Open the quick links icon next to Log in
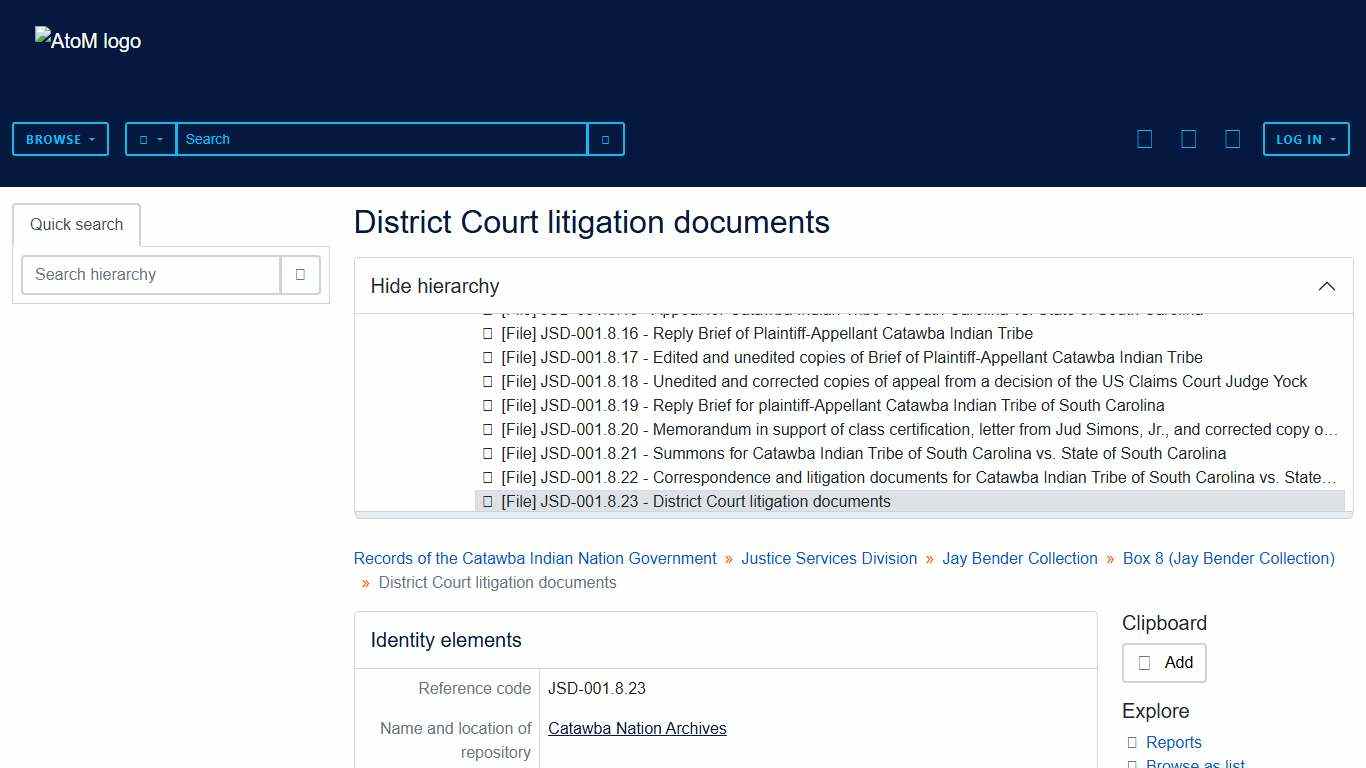The width and height of the screenshot is (1366, 768). [1233, 139]
